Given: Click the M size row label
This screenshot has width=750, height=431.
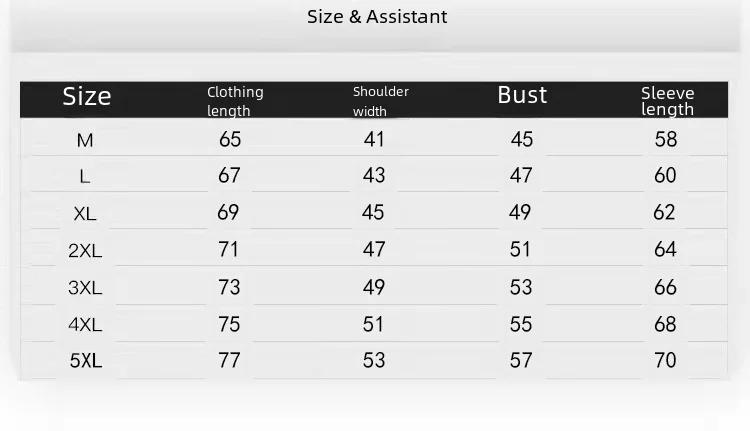Looking at the screenshot, I should [85, 141].
